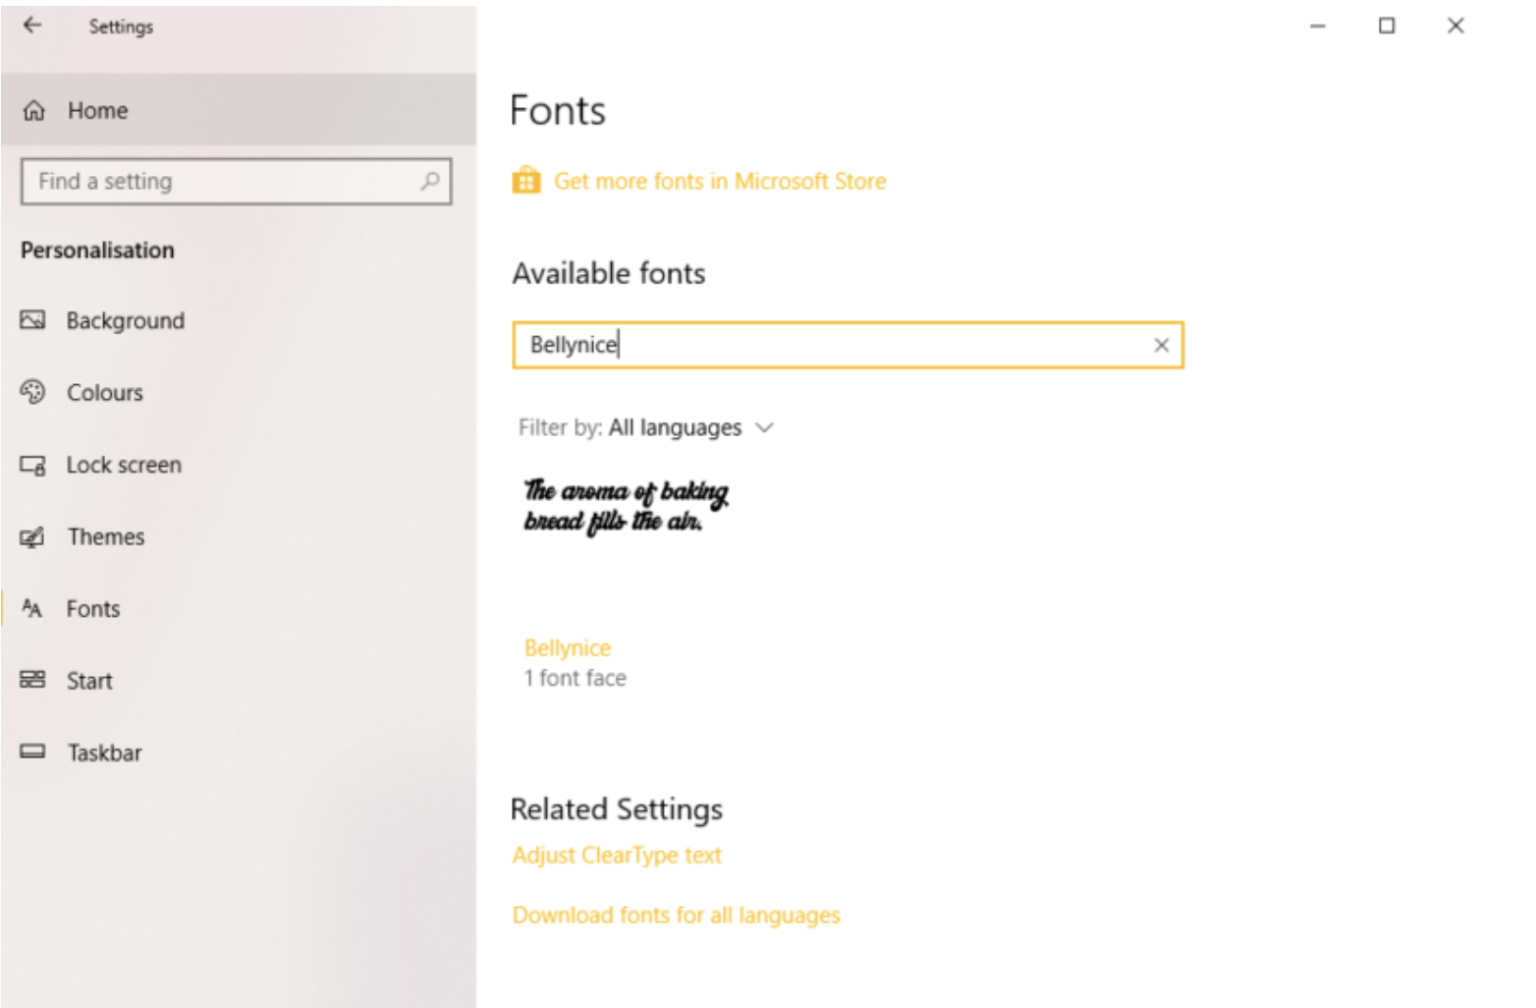The height and width of the screenshot is (1008, 1536).
Task: Select the Lock screen icon
Action: point(33,464)
